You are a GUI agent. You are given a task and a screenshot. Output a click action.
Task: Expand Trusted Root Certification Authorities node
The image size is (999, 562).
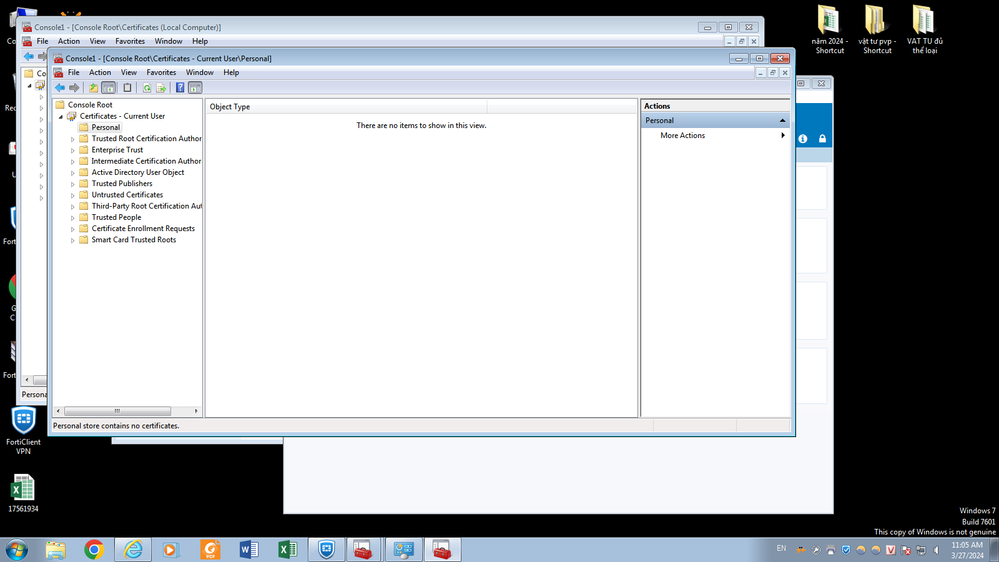[73, 139]
